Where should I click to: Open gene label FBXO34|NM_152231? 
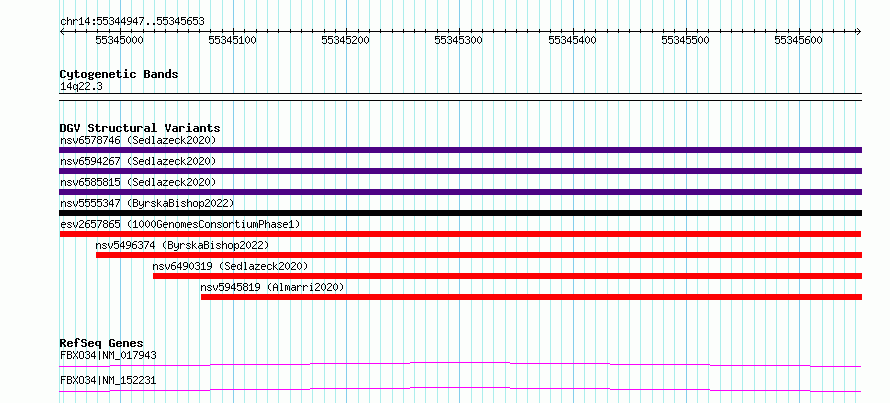tap(108, 380)
